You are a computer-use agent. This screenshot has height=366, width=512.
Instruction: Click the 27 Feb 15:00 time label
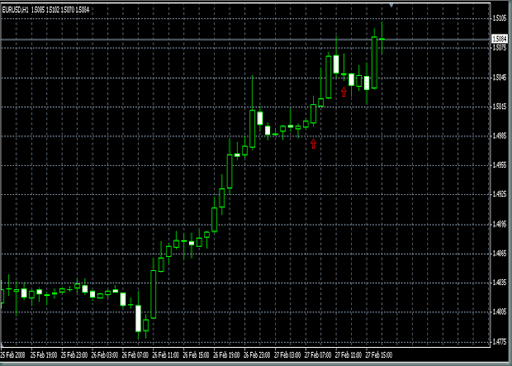point(379,355)
